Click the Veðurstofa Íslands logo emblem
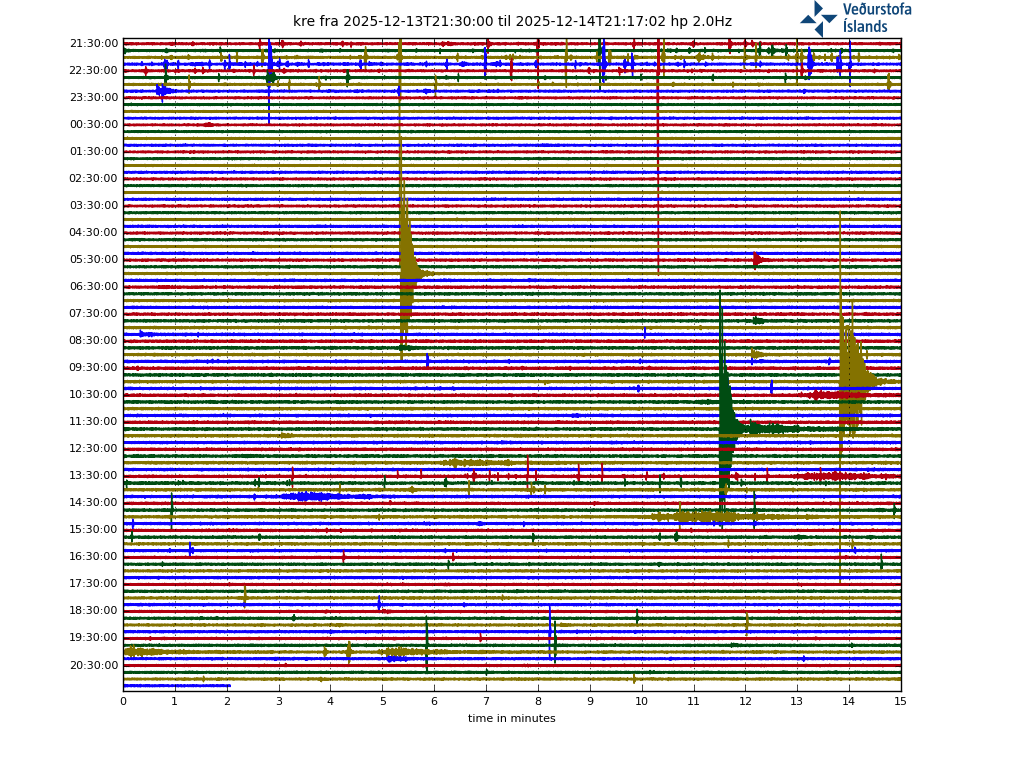 tap(818, 18)
